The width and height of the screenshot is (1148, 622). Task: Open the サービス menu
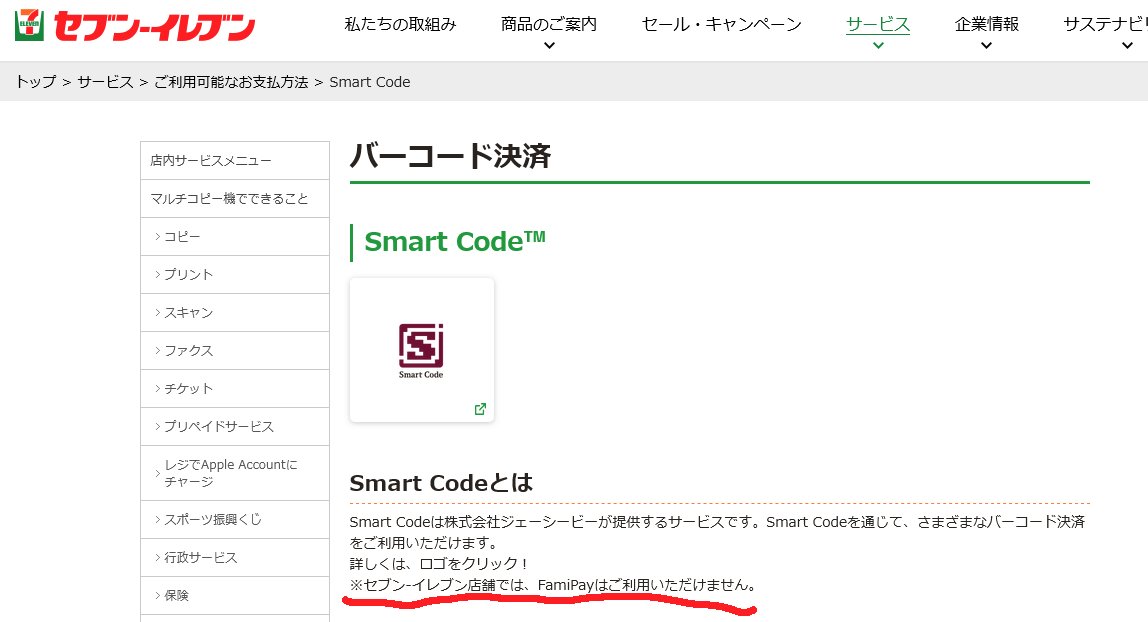point(878,24)
